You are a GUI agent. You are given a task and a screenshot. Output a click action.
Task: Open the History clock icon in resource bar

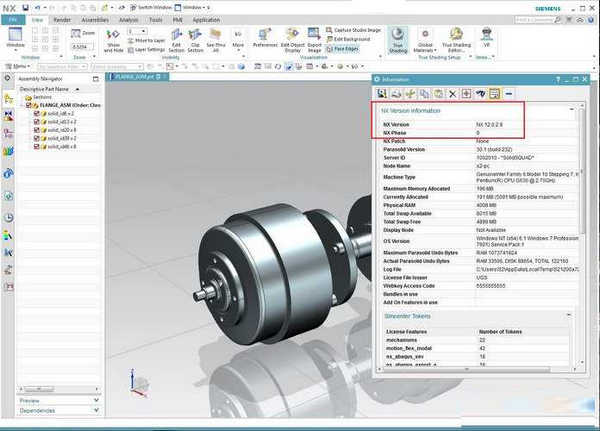point(8,217)
